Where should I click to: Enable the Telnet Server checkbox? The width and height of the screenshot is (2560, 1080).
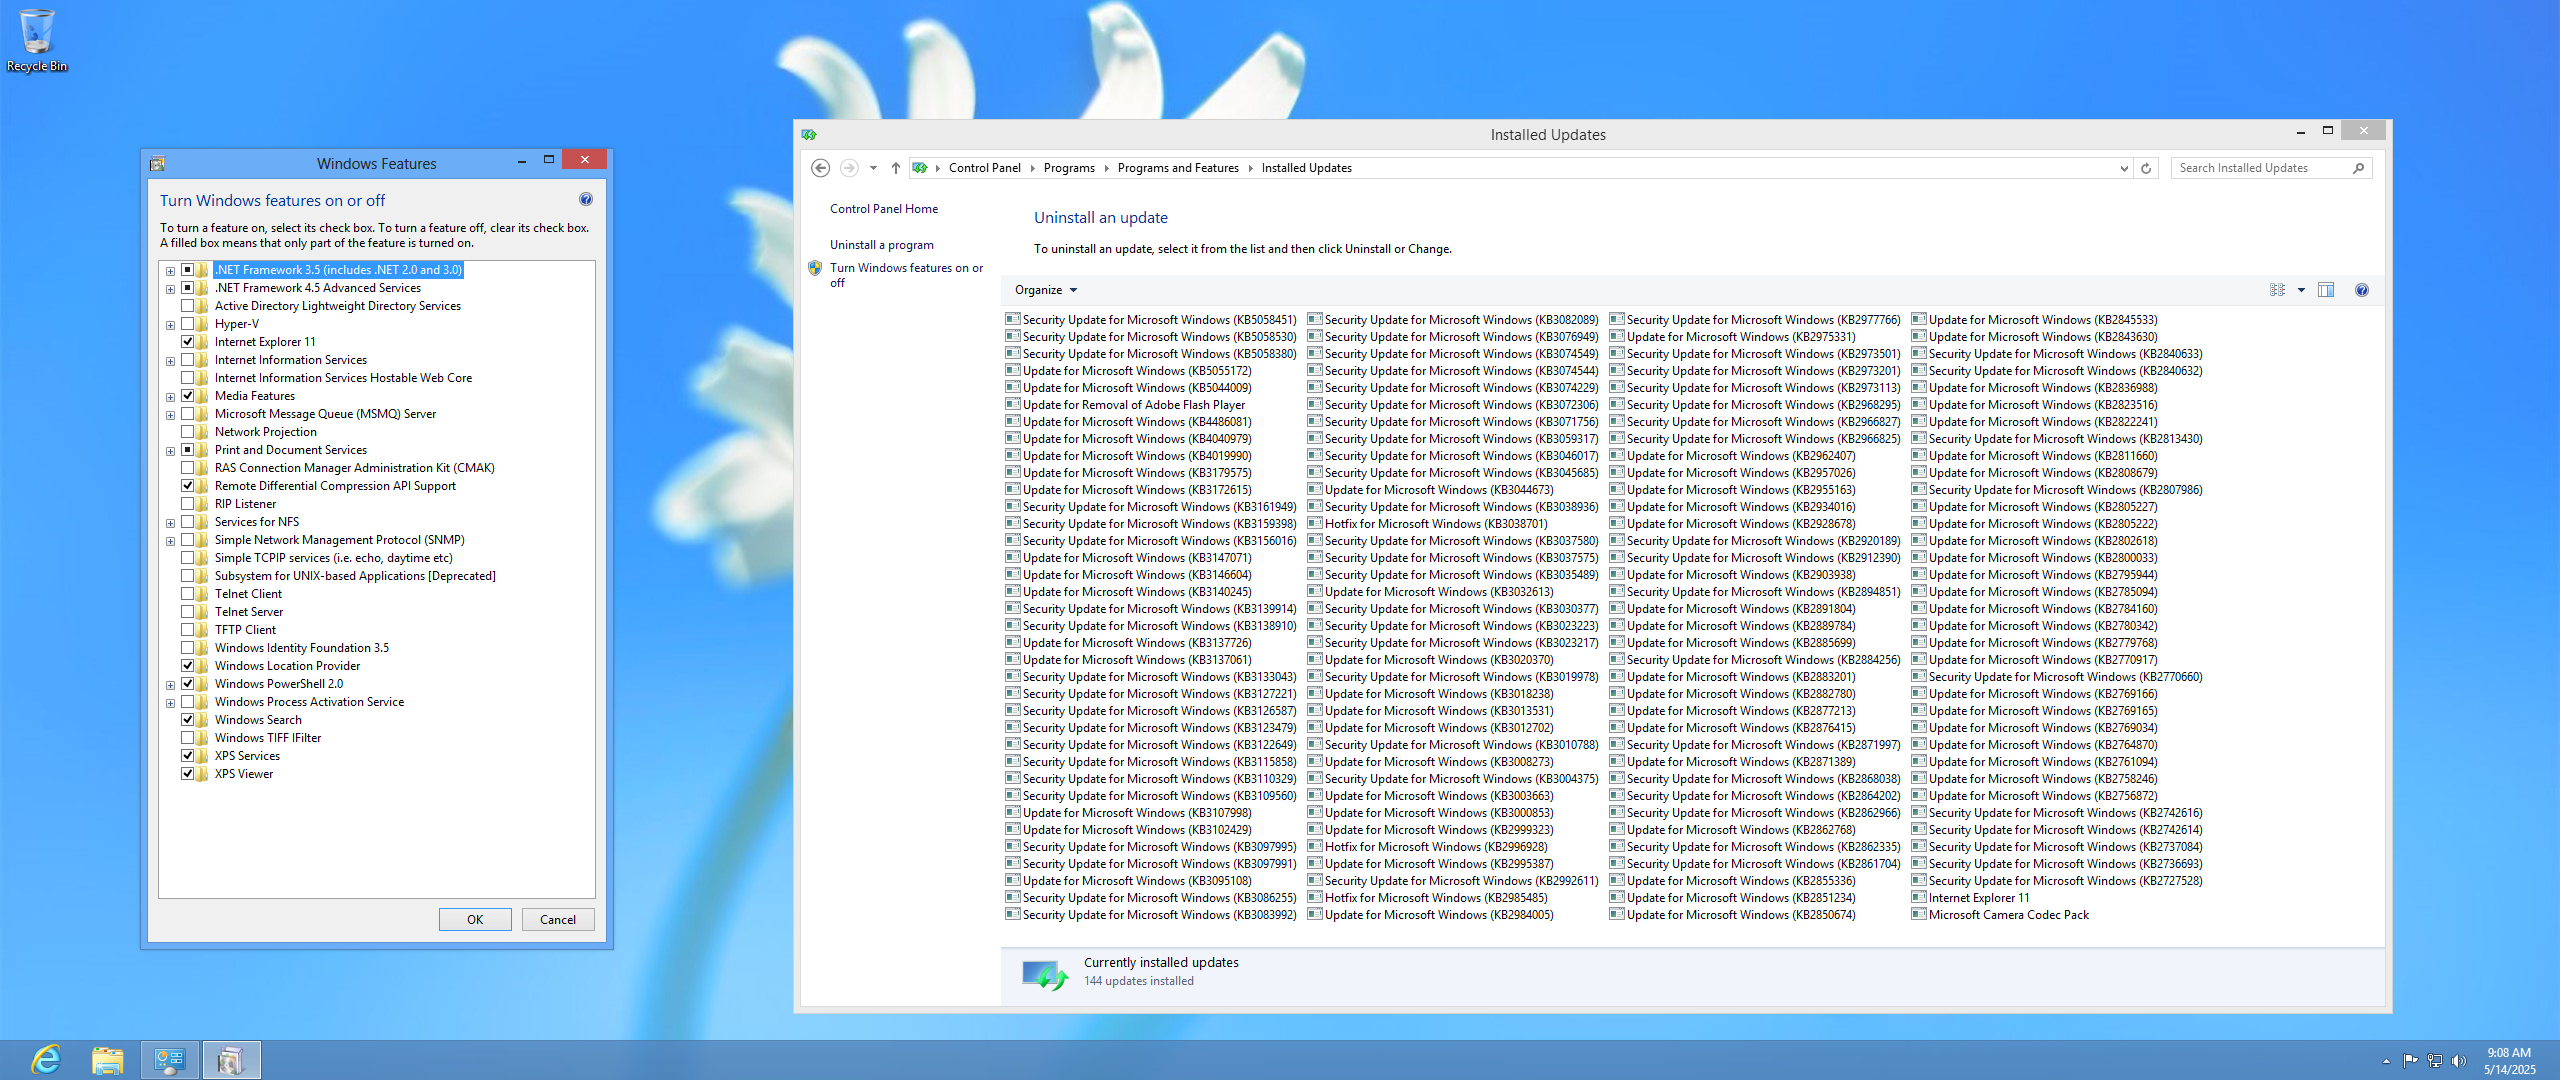(187, 612)
